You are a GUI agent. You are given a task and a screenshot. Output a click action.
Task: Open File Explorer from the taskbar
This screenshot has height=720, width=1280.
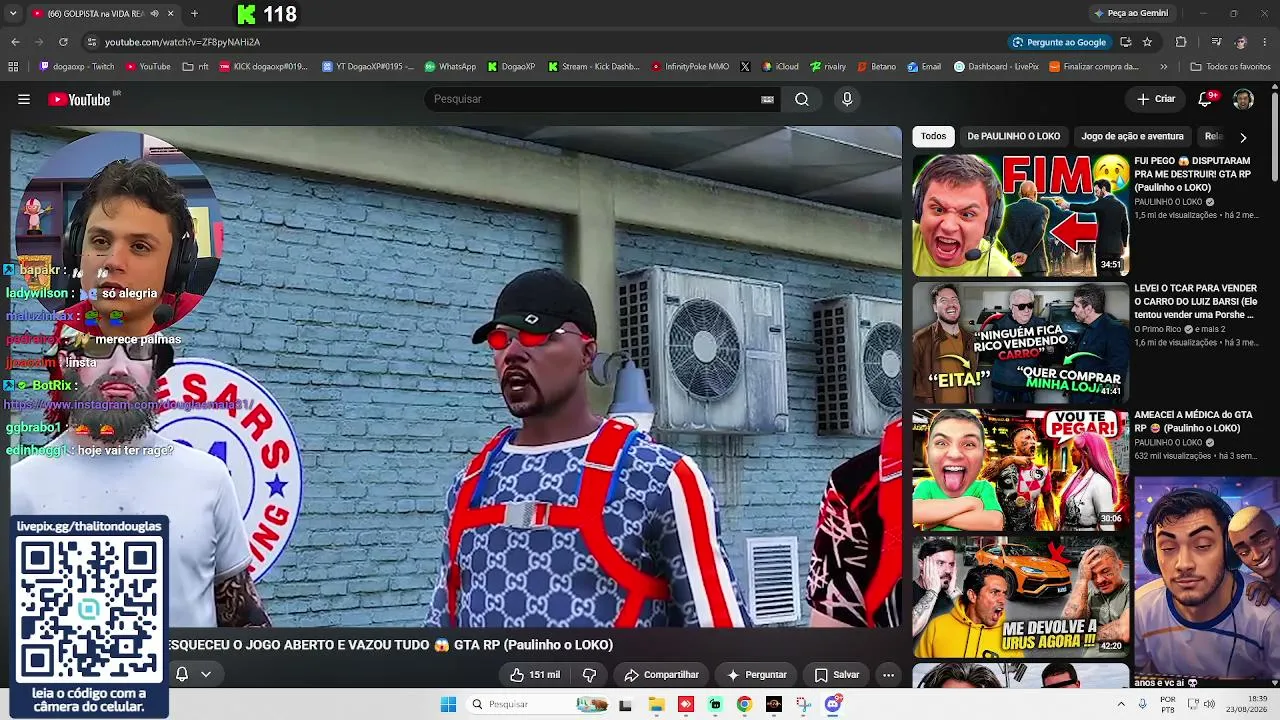coord(656,704)
